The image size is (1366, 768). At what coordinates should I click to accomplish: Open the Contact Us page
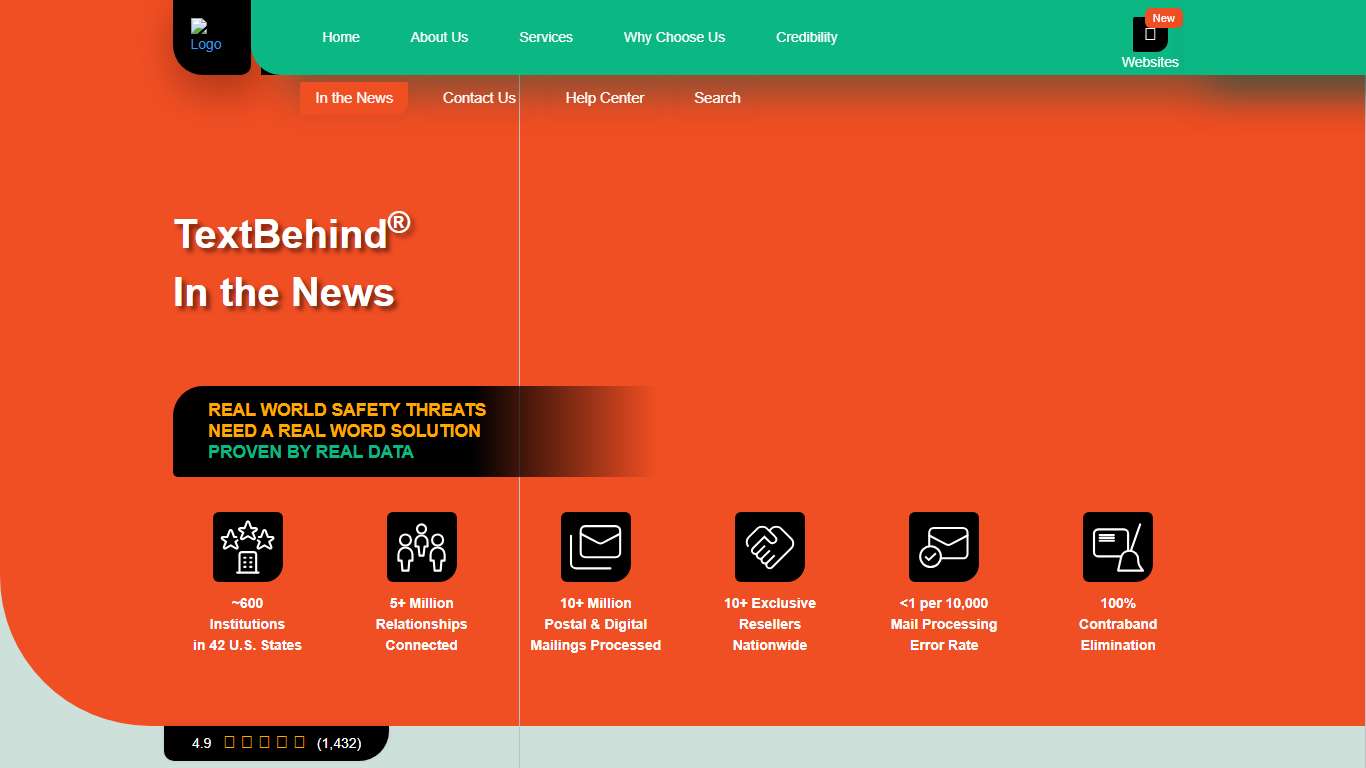click(x=479, y=98)
